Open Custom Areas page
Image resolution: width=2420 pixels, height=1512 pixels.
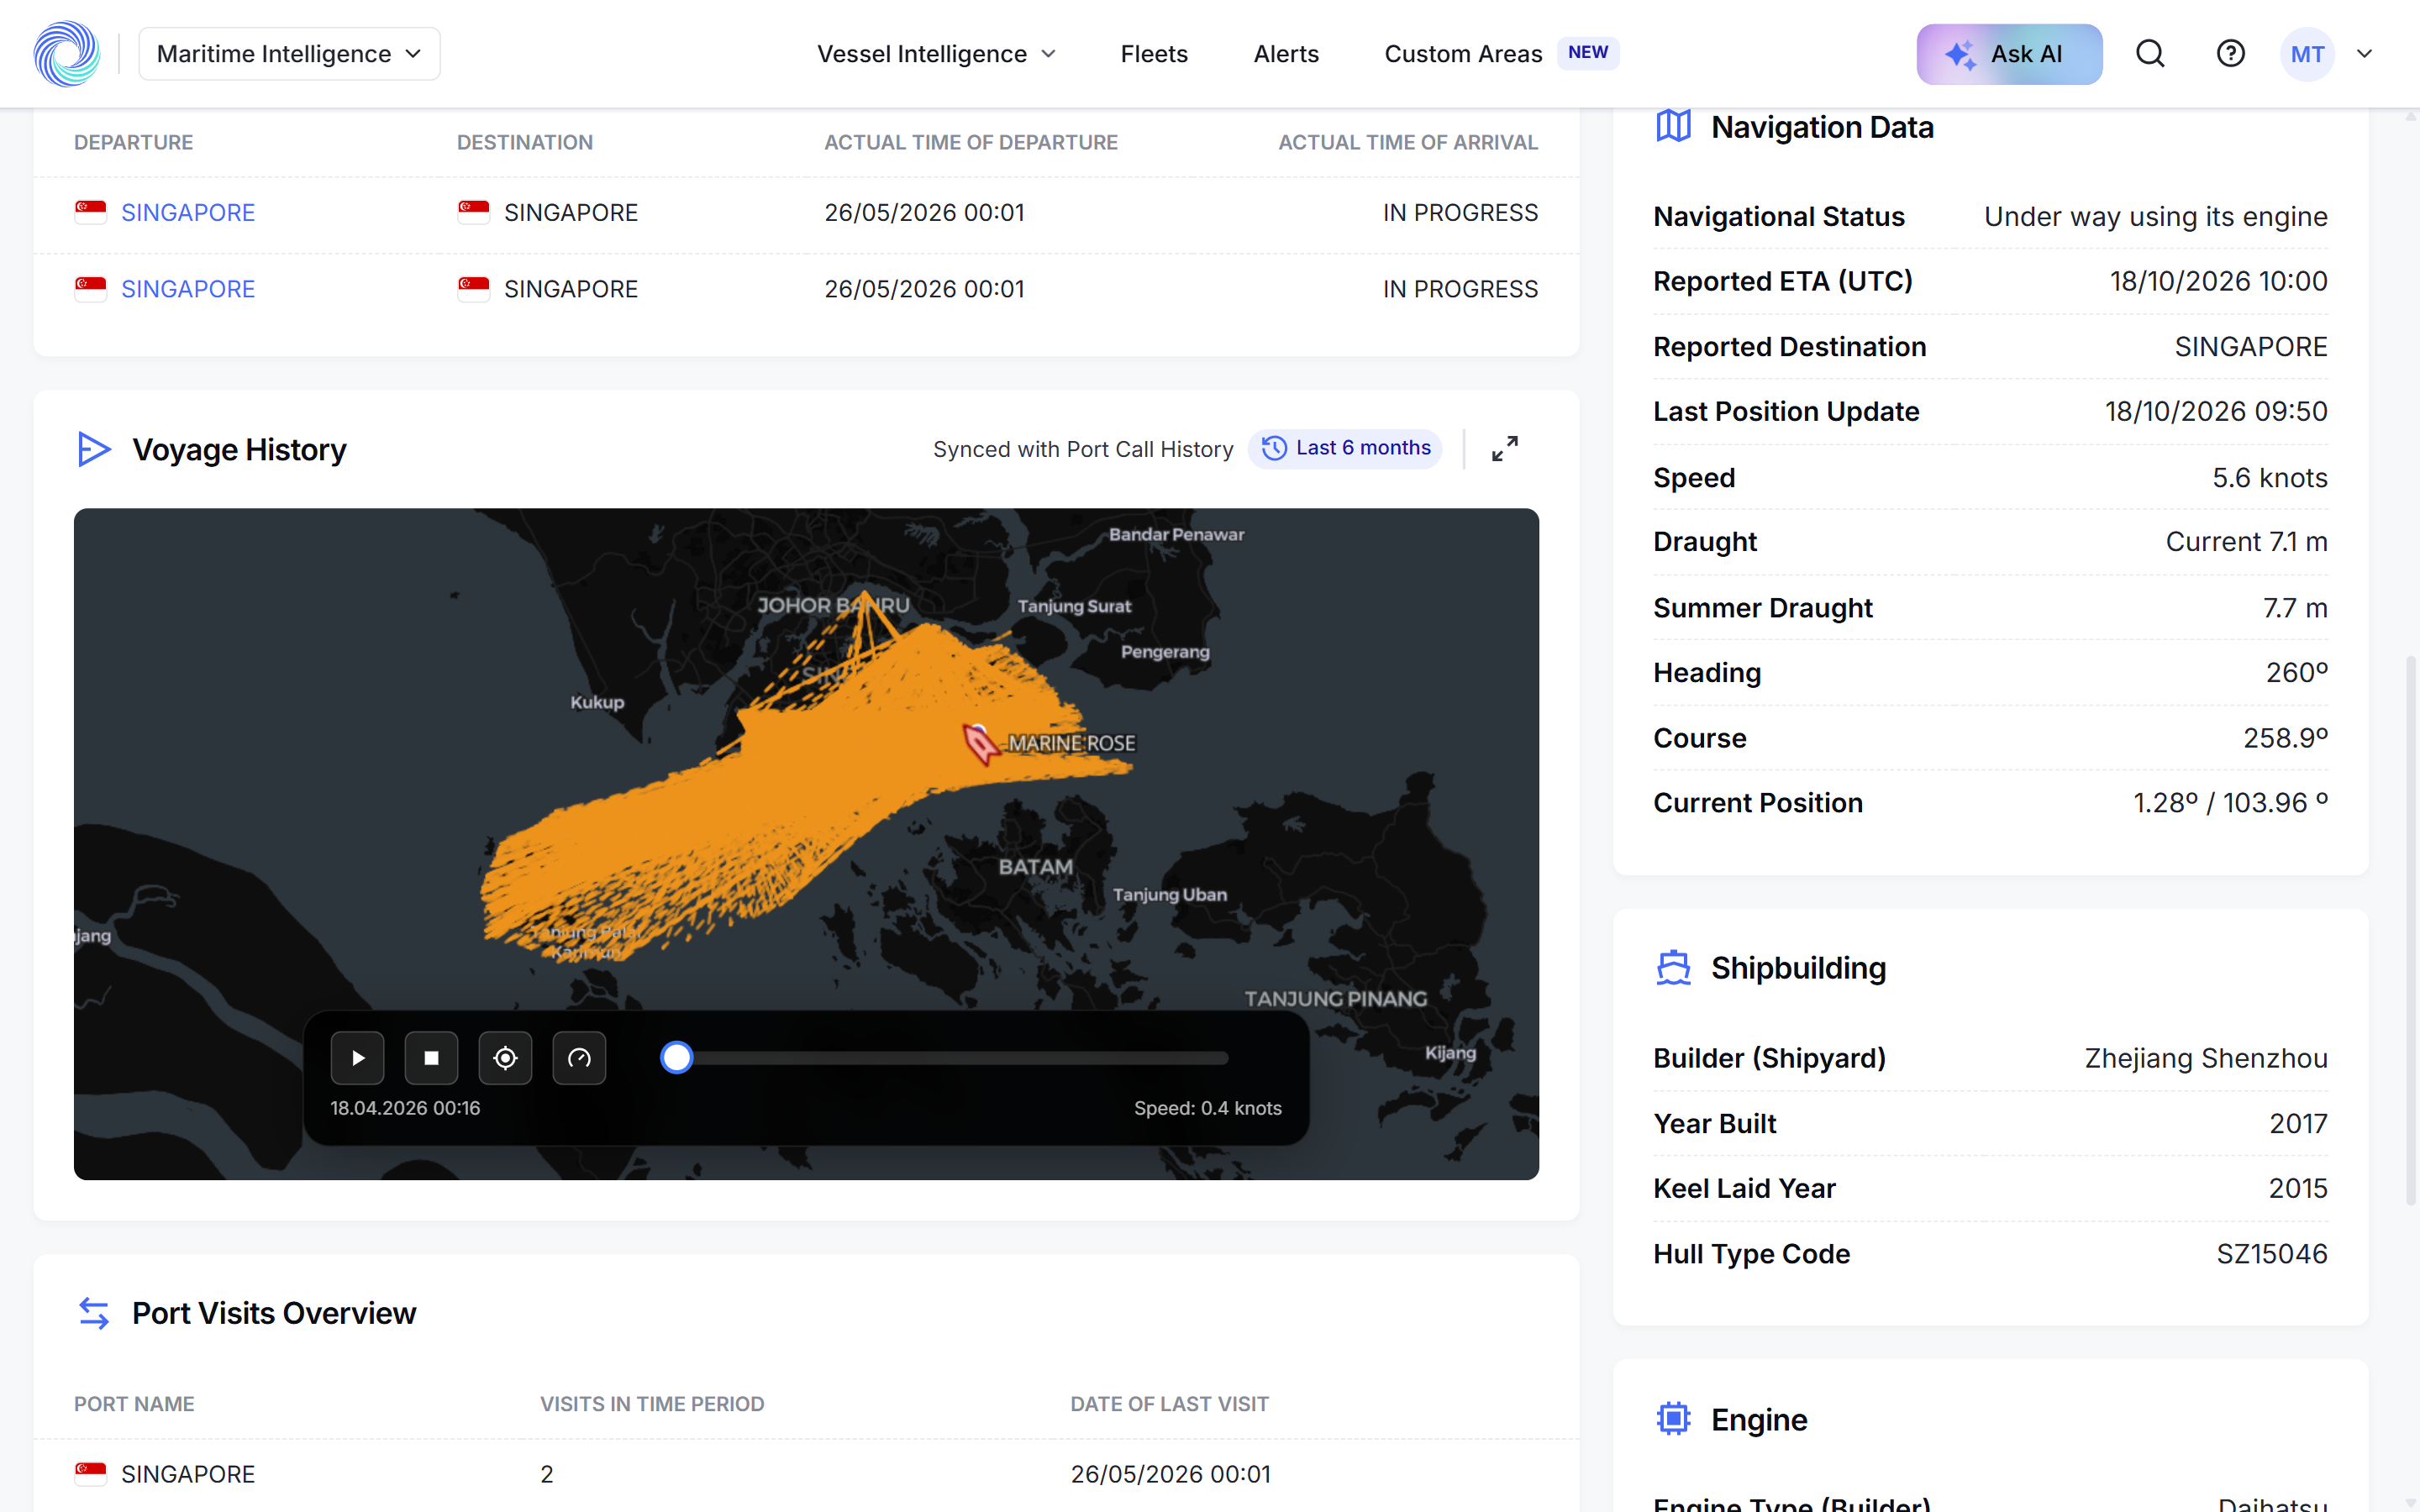click(x=1463, y=54)
